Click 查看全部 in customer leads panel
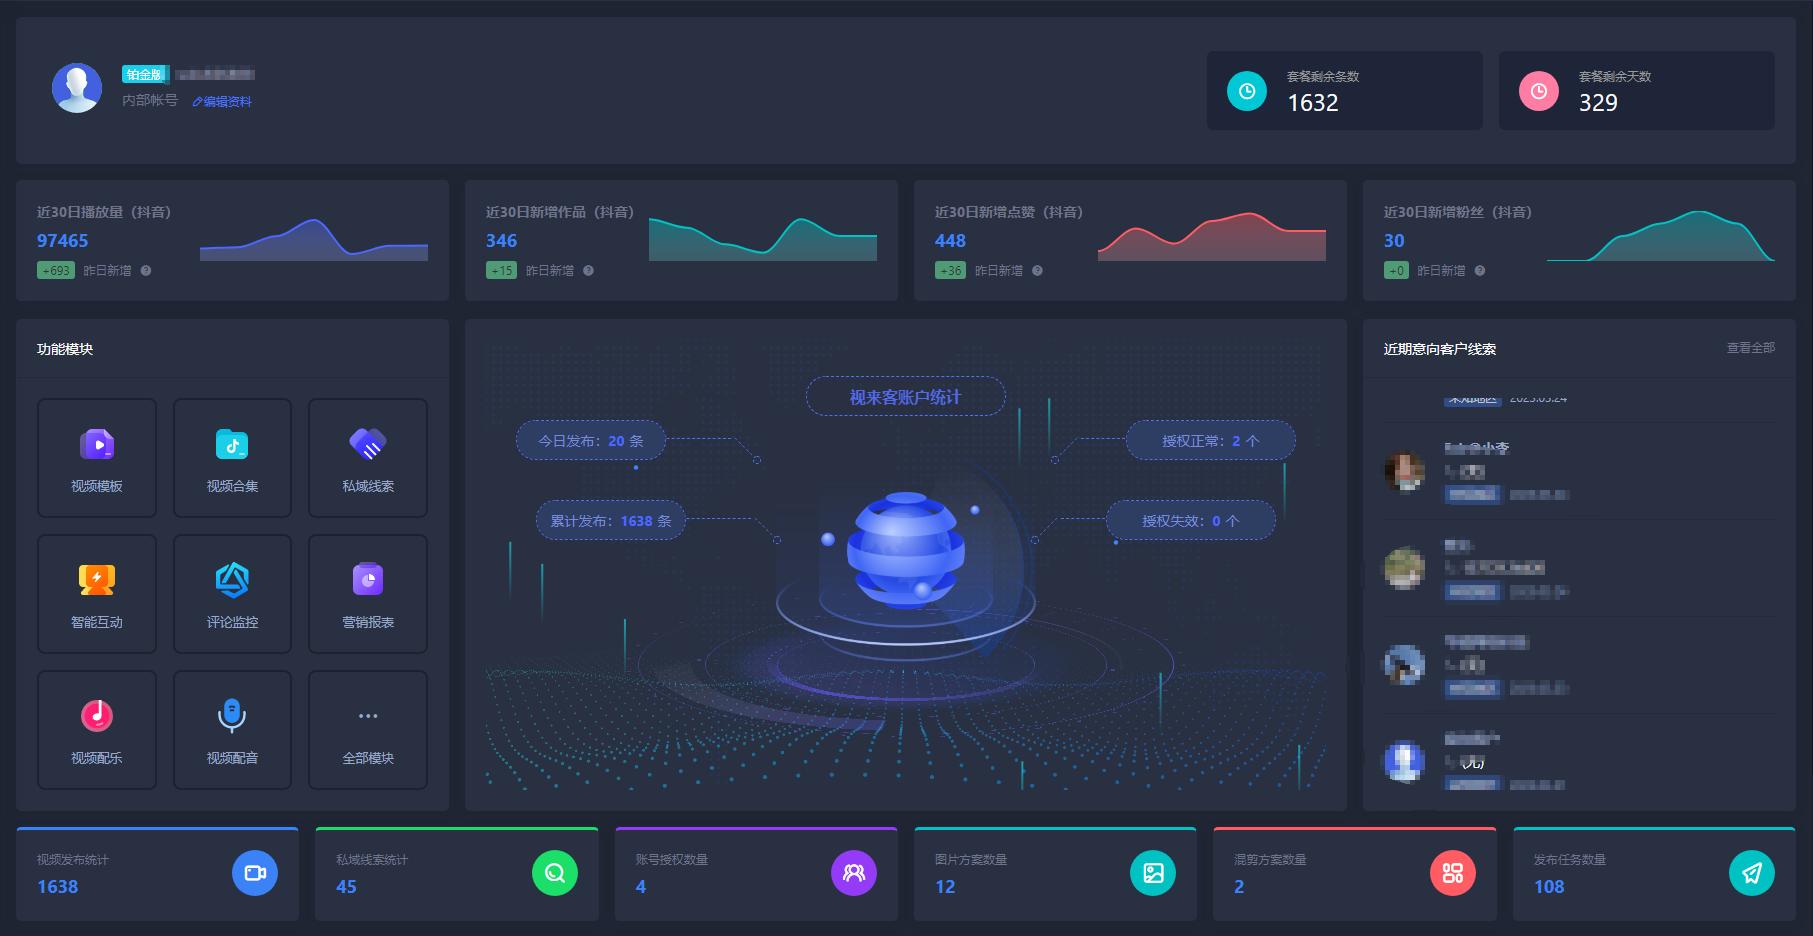The image size is (1813, 936). [1750, 348]
